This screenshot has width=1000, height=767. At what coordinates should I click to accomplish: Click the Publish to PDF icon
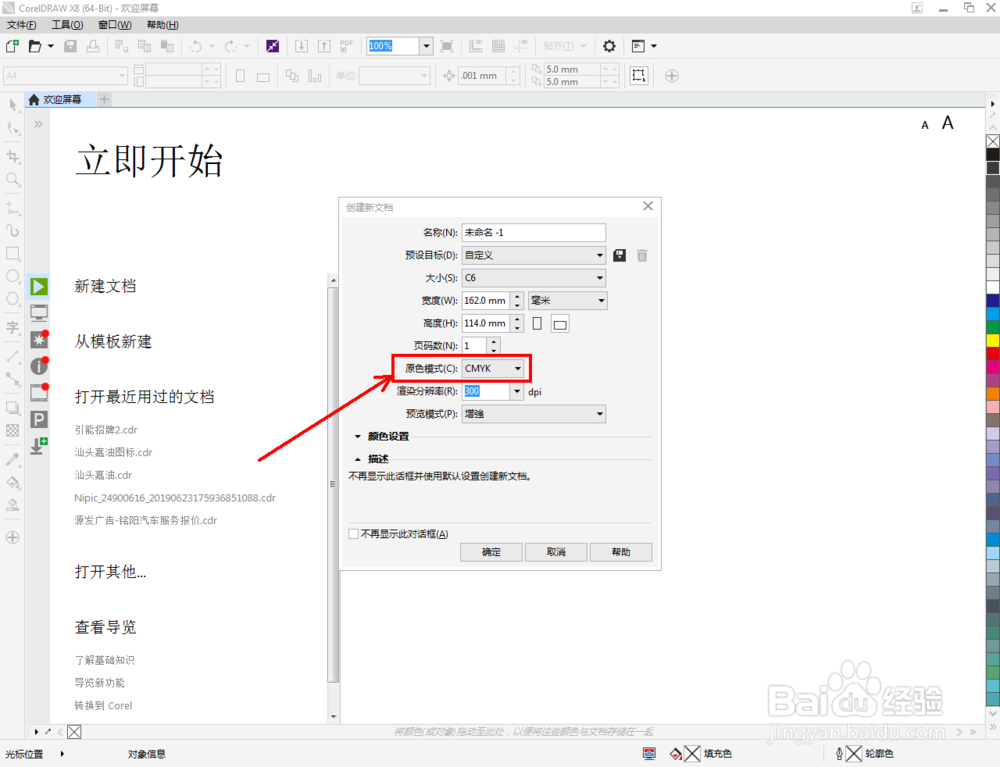click(x=346, y=46)
